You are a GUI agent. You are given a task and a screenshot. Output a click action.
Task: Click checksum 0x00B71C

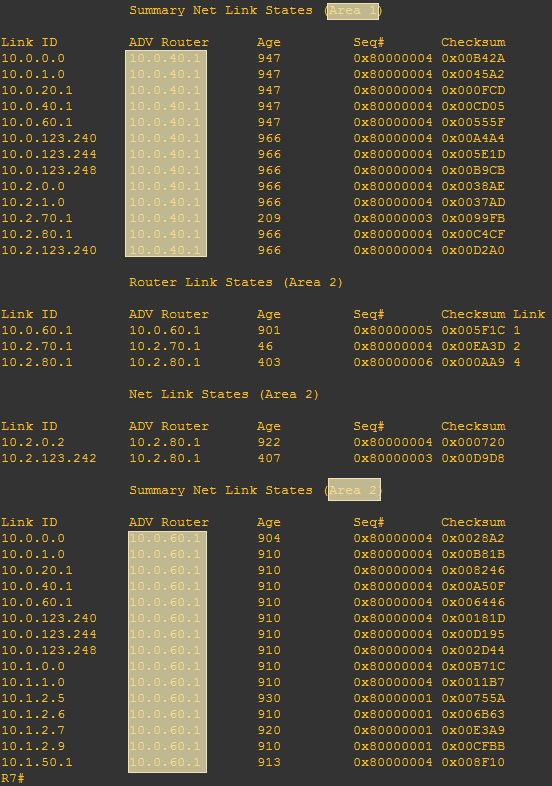(x=473, y=667)
